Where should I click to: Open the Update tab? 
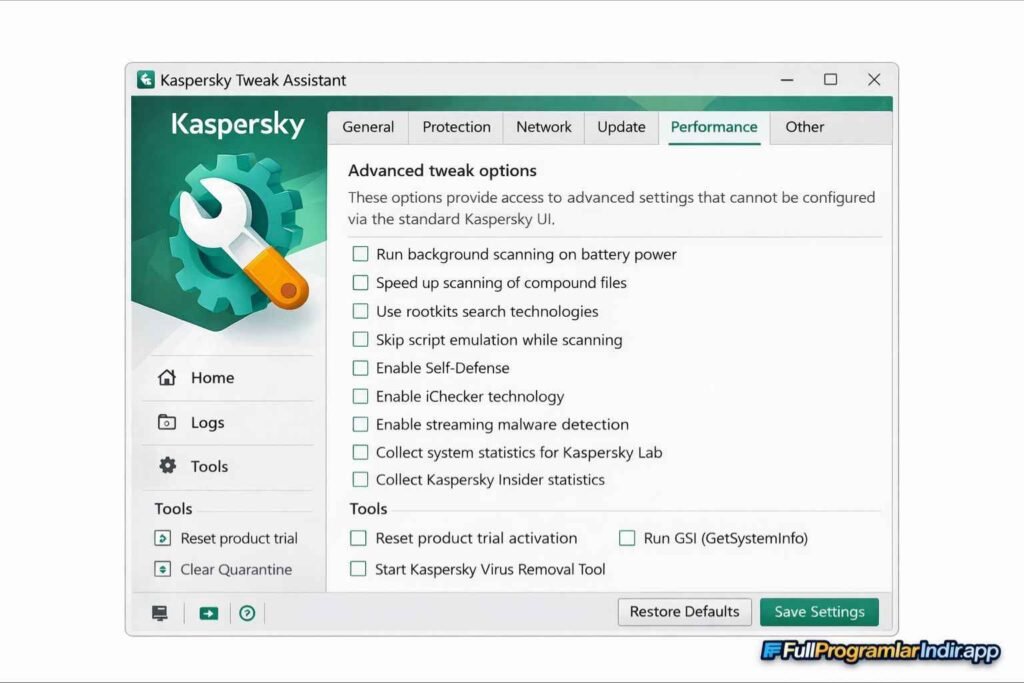tap(620, 127)
